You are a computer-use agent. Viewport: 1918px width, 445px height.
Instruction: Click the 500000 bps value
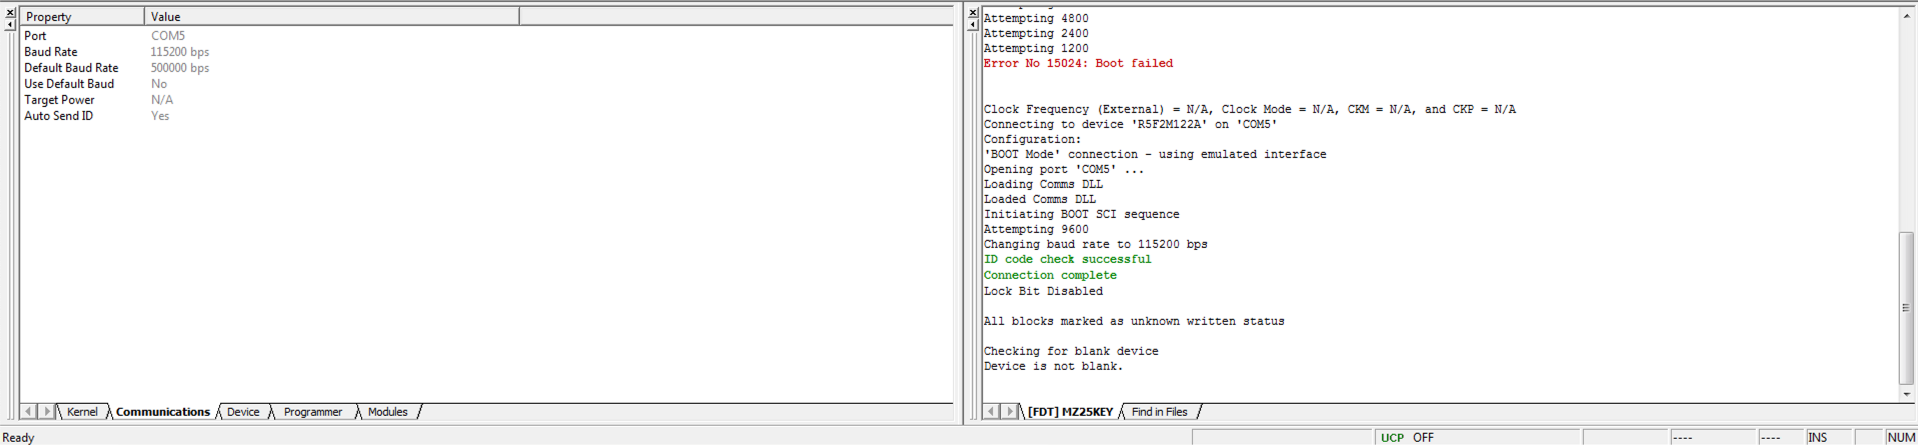pos(180,68)
